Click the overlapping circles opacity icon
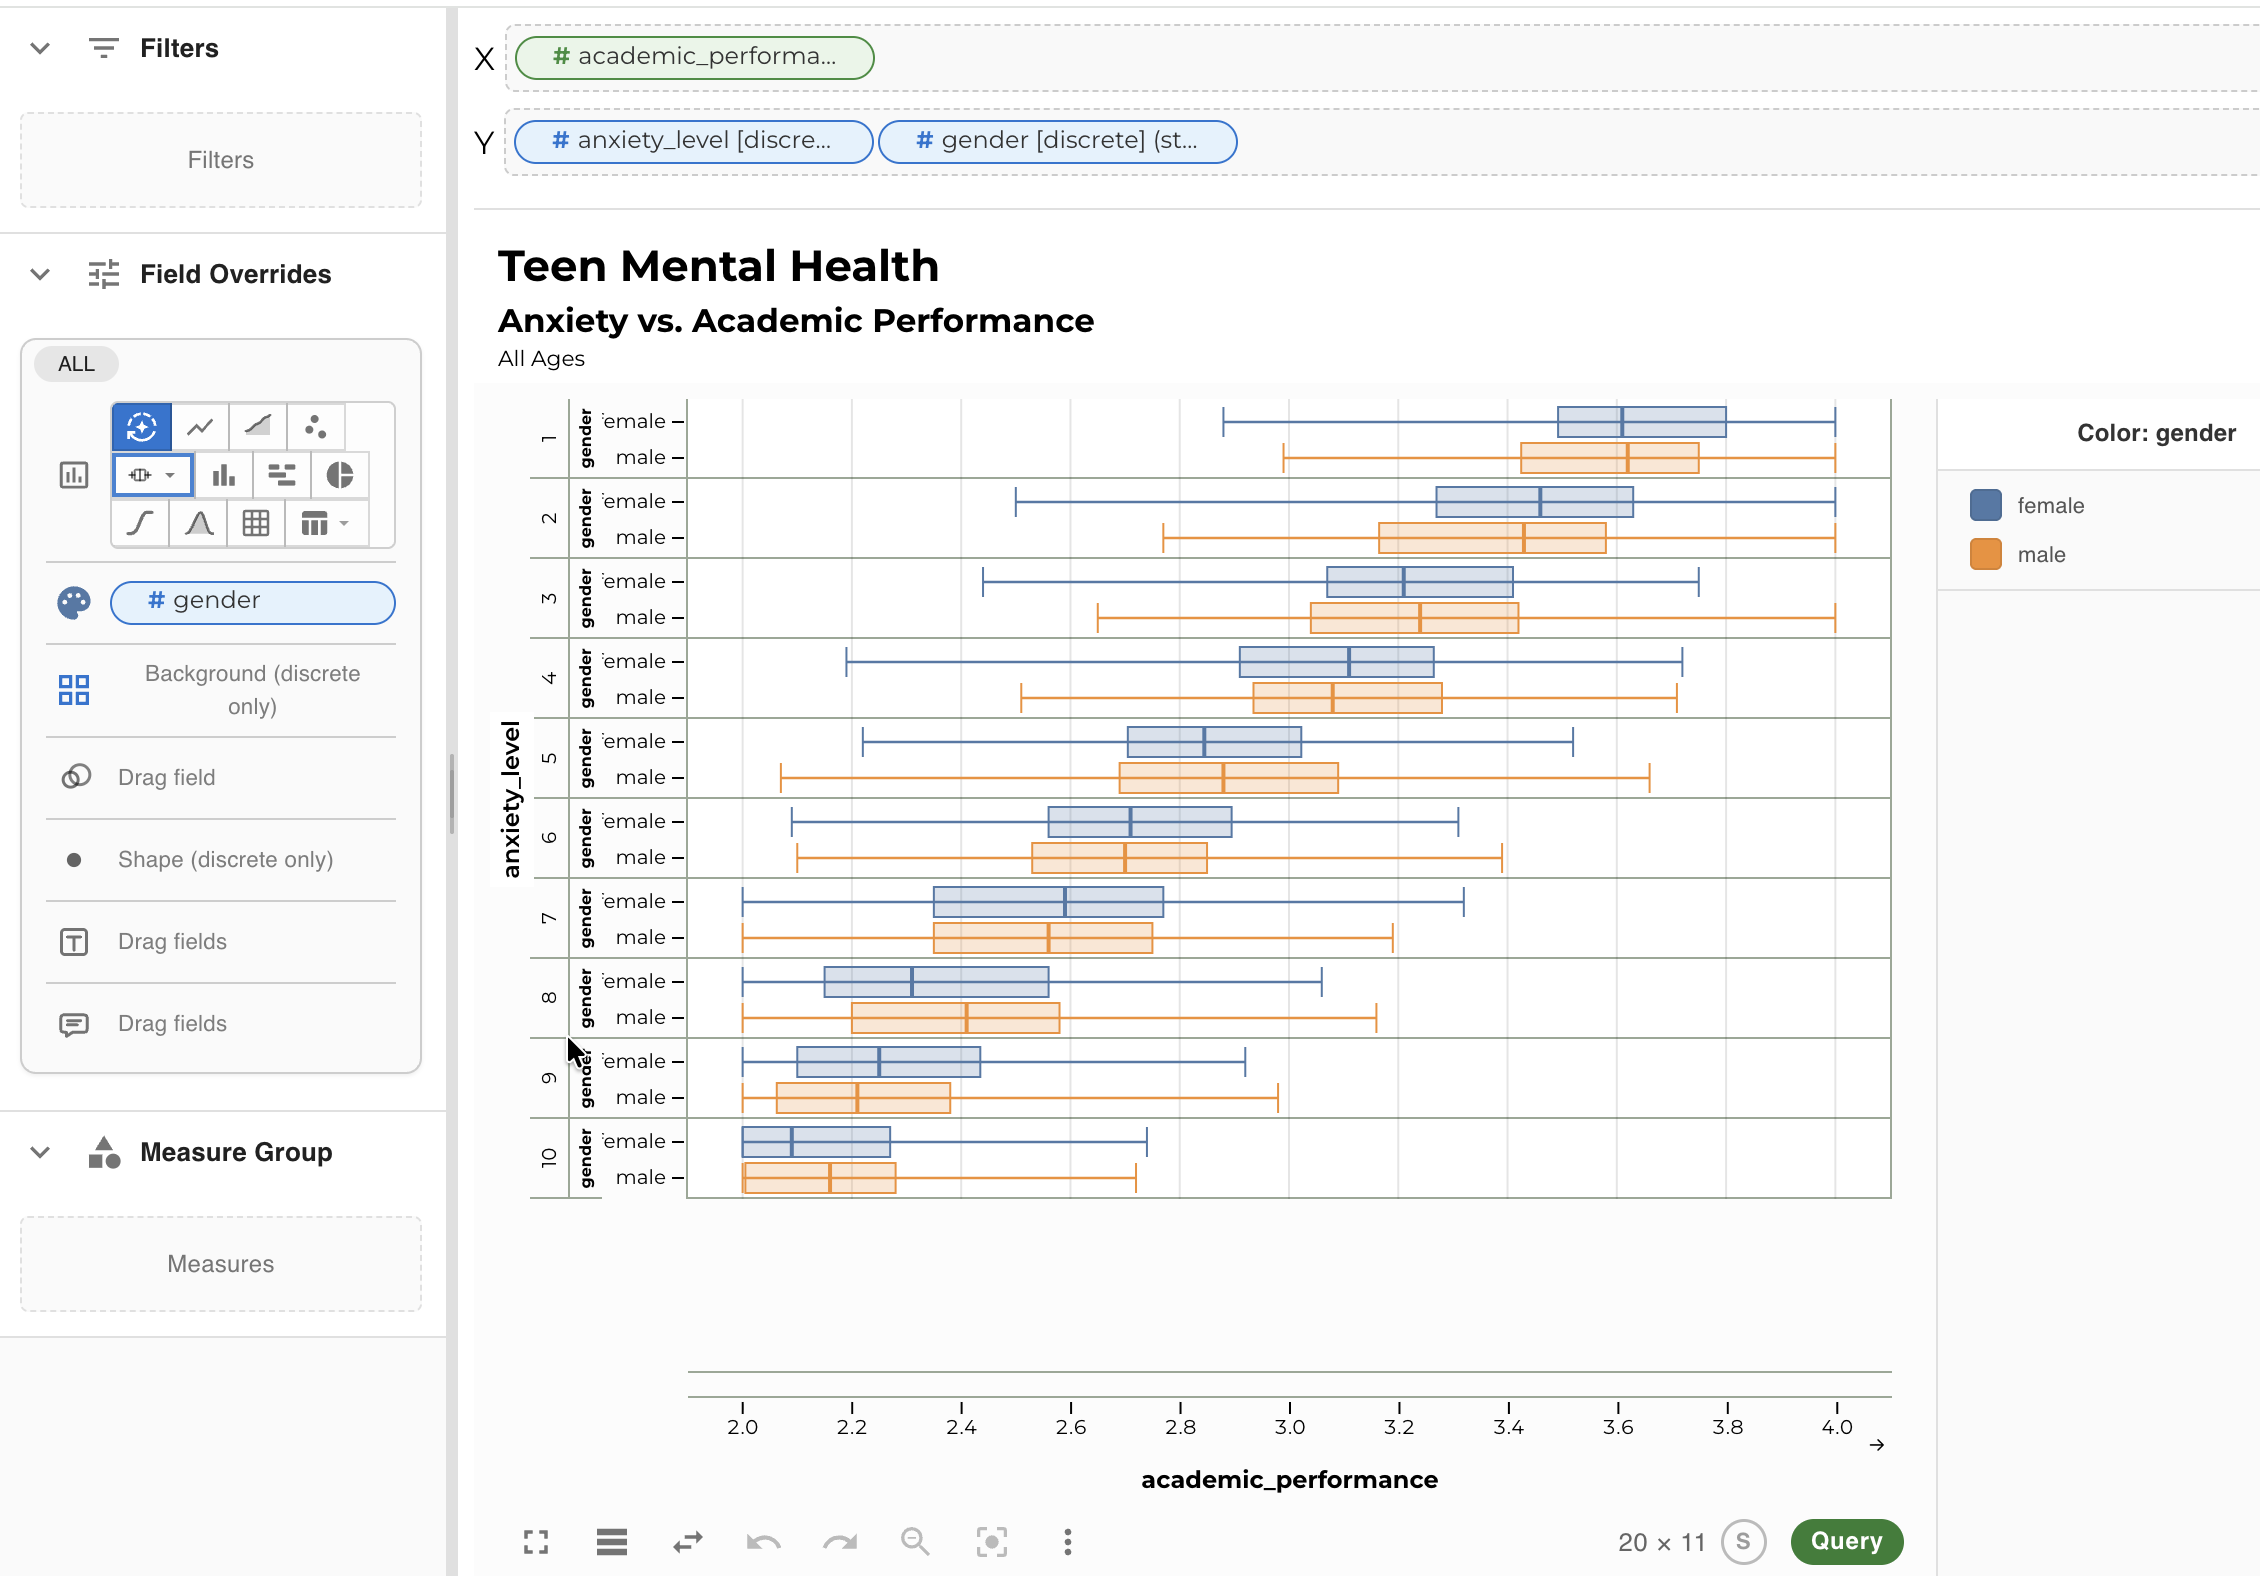 coord(76,777)
